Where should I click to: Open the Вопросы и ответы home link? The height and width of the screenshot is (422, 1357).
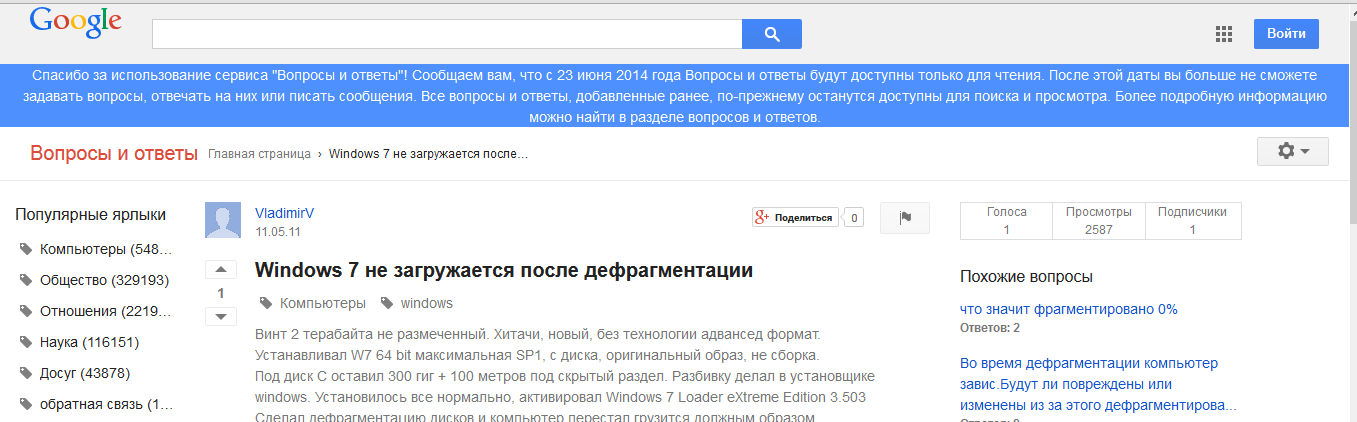tap(114, 154)
